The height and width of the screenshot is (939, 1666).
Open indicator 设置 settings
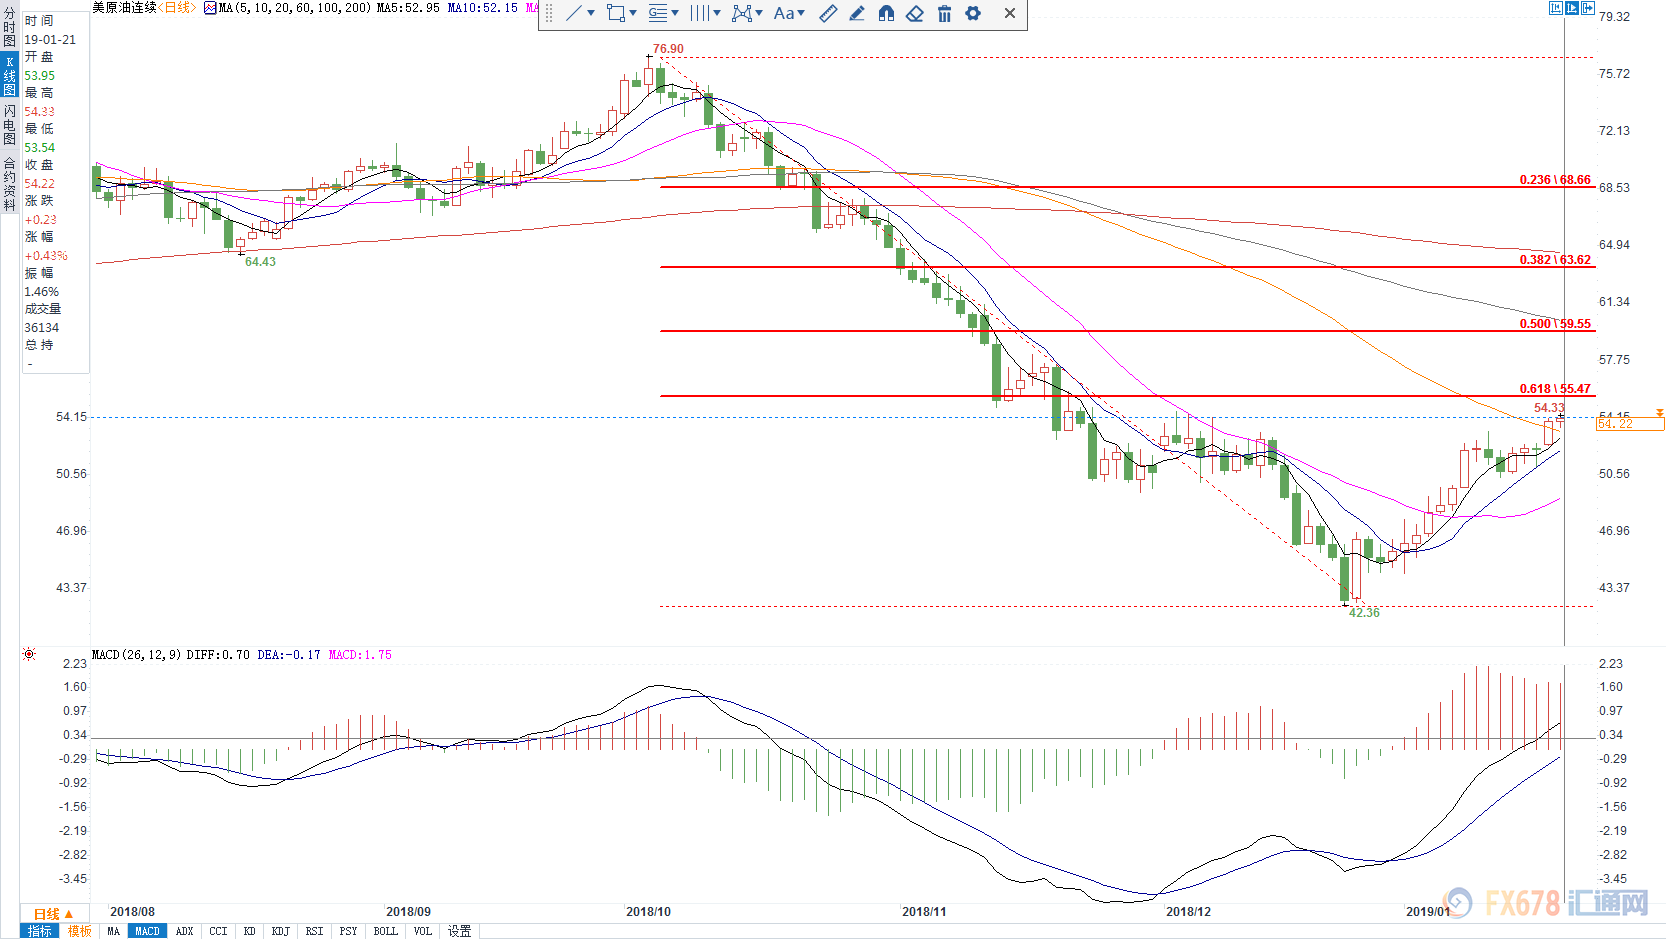tap(459, 931)
